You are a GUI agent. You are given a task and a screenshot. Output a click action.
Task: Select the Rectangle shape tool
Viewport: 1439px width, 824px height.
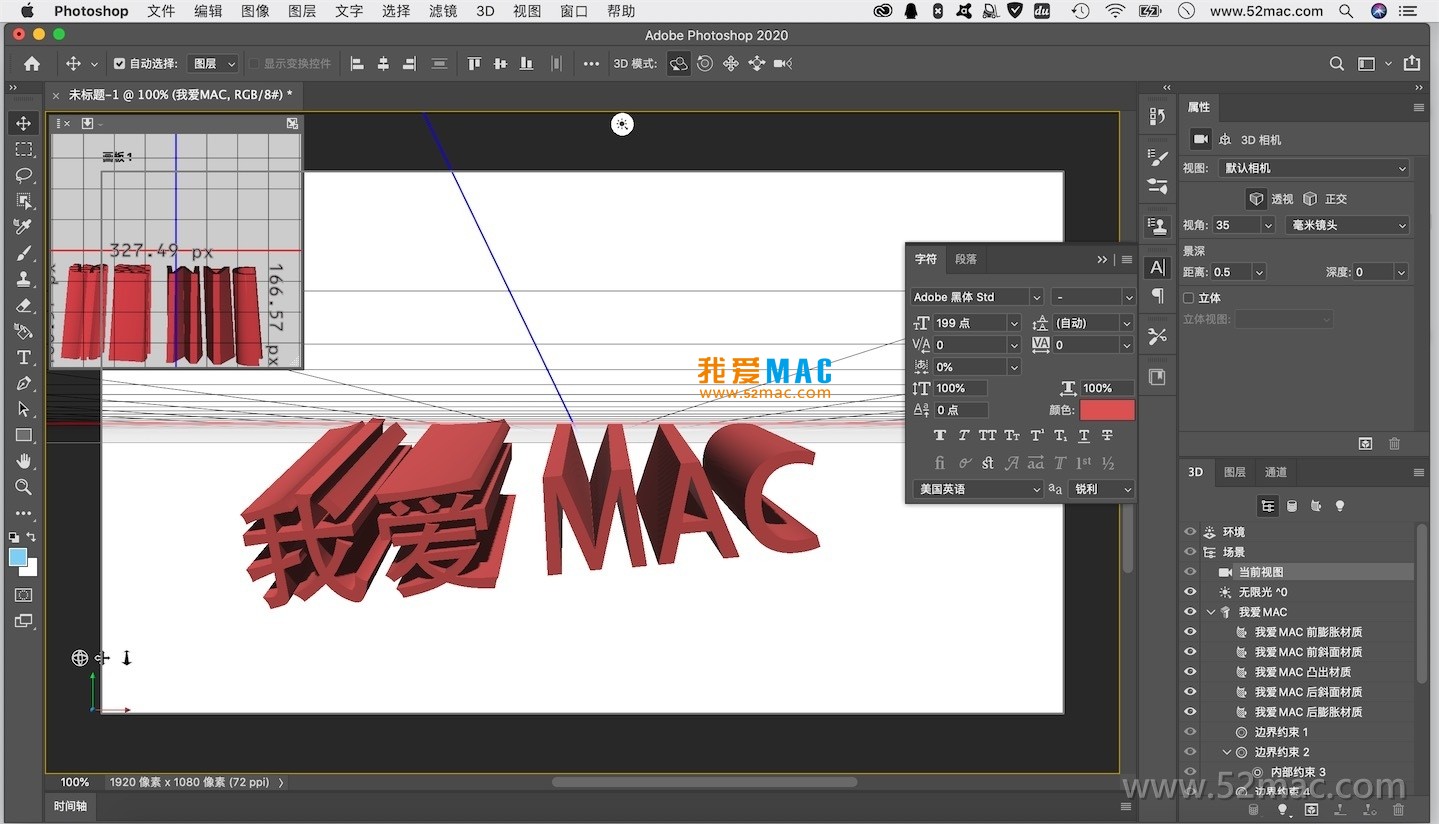pyautogui.click(x=23, y=435)
